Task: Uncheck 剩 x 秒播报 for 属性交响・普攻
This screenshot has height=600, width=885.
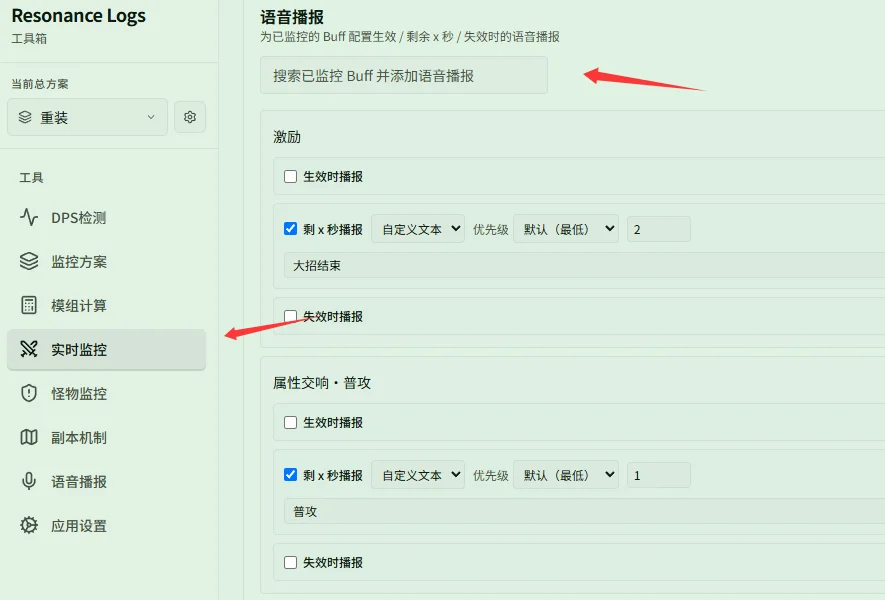Action: pos(290,475)
